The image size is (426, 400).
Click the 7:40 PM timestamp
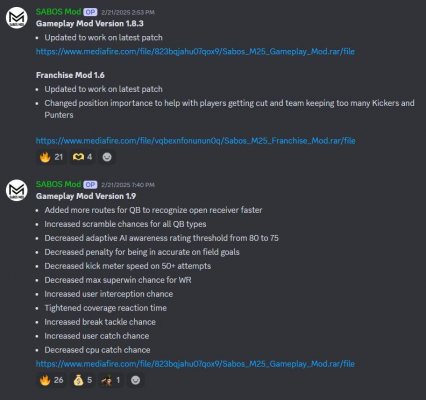pos(128,185)
